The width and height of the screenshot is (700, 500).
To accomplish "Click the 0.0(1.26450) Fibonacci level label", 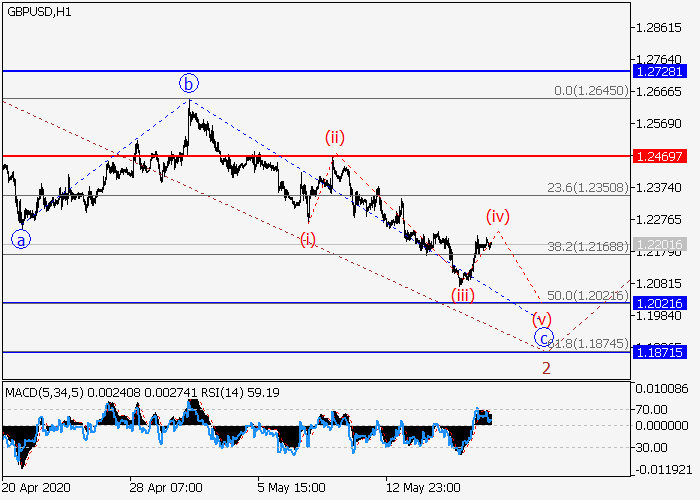I will tap(590, 90).
